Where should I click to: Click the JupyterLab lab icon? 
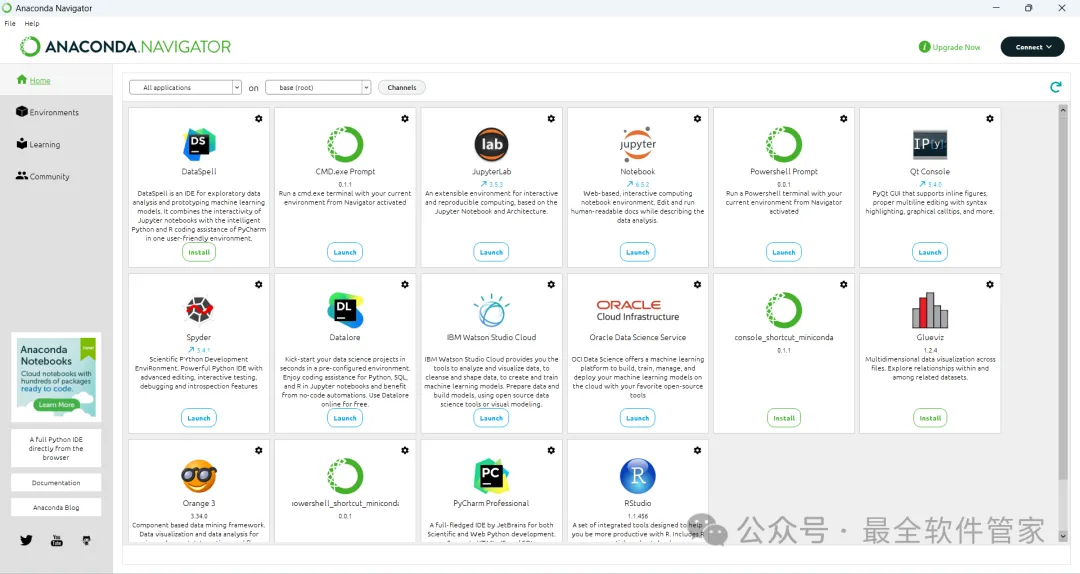coord(492,144)
